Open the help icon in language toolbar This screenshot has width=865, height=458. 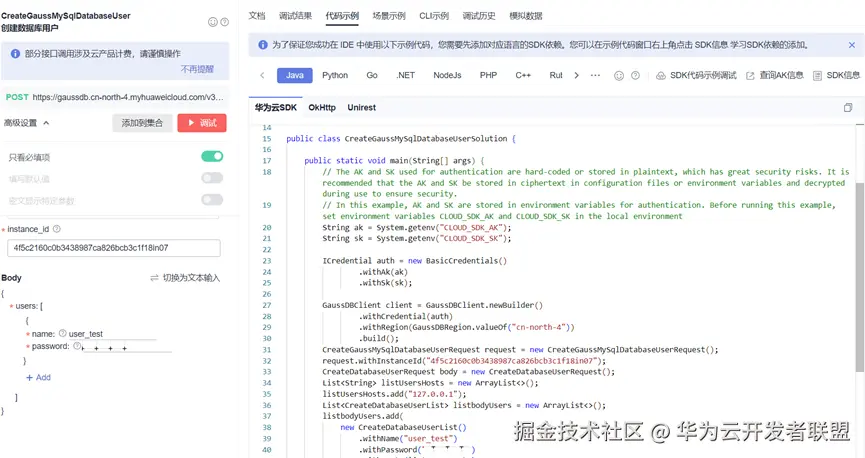[x=636, y=76]
